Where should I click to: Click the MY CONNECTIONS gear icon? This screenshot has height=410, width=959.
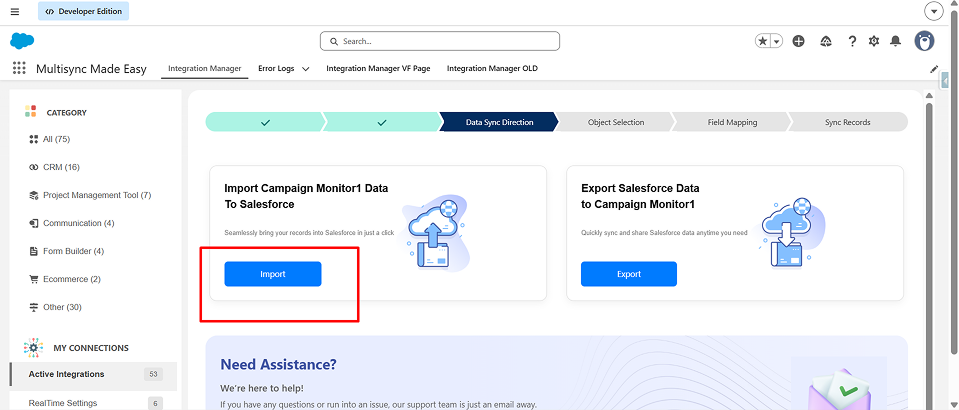(x=34, y=348)
